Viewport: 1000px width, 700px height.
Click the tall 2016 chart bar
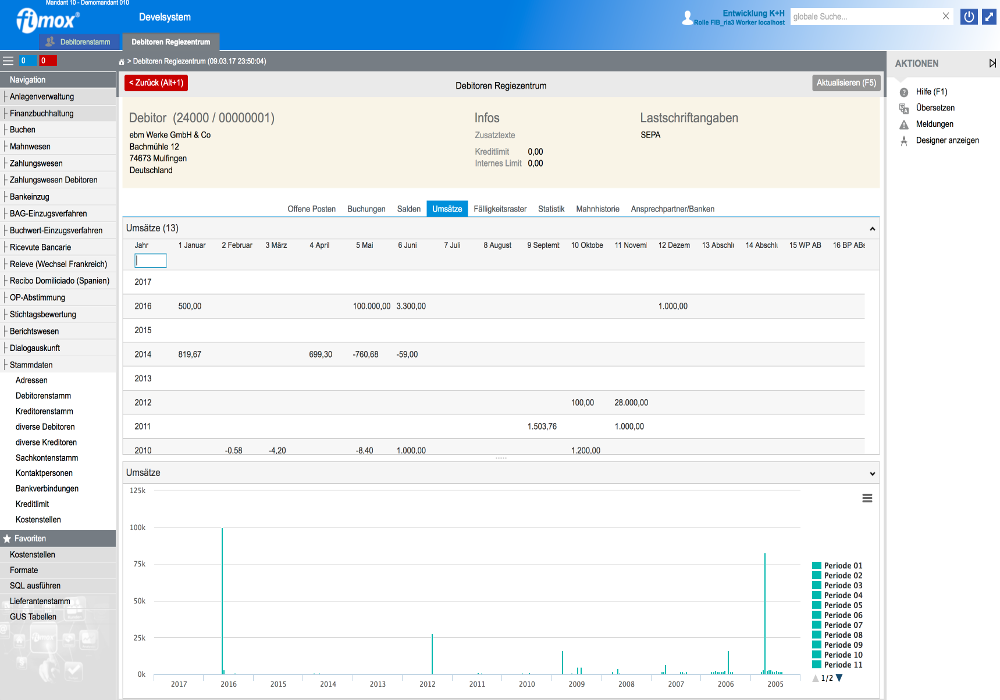coord(222,600)
